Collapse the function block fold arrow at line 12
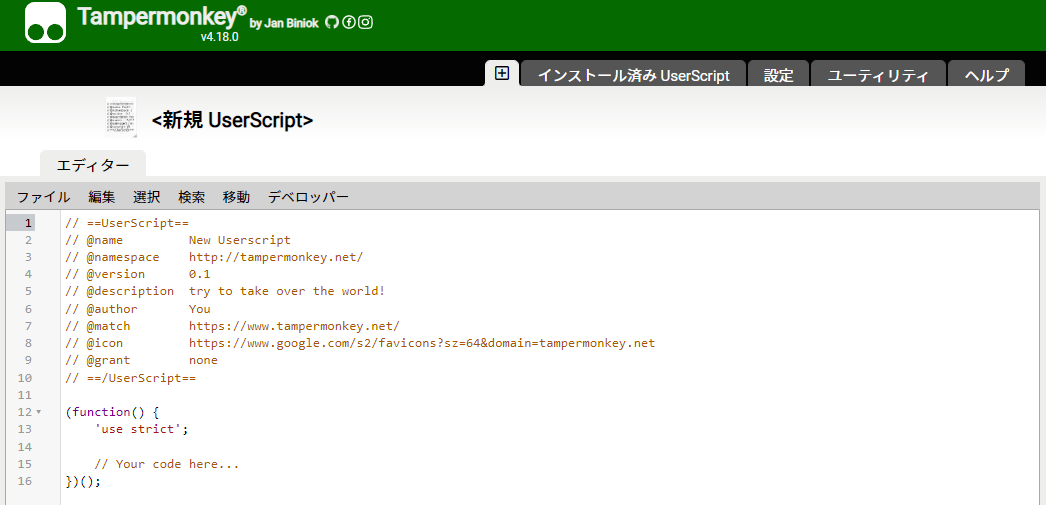This screenshot has height=505, width=1046. point(39,412)
